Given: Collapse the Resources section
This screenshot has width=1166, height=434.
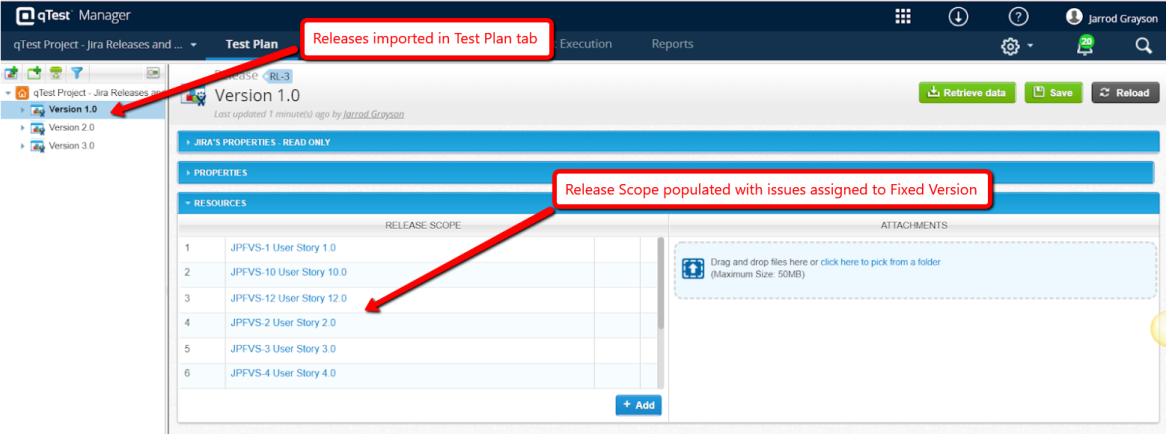Looking at the screenshot, I should point(668,203).
